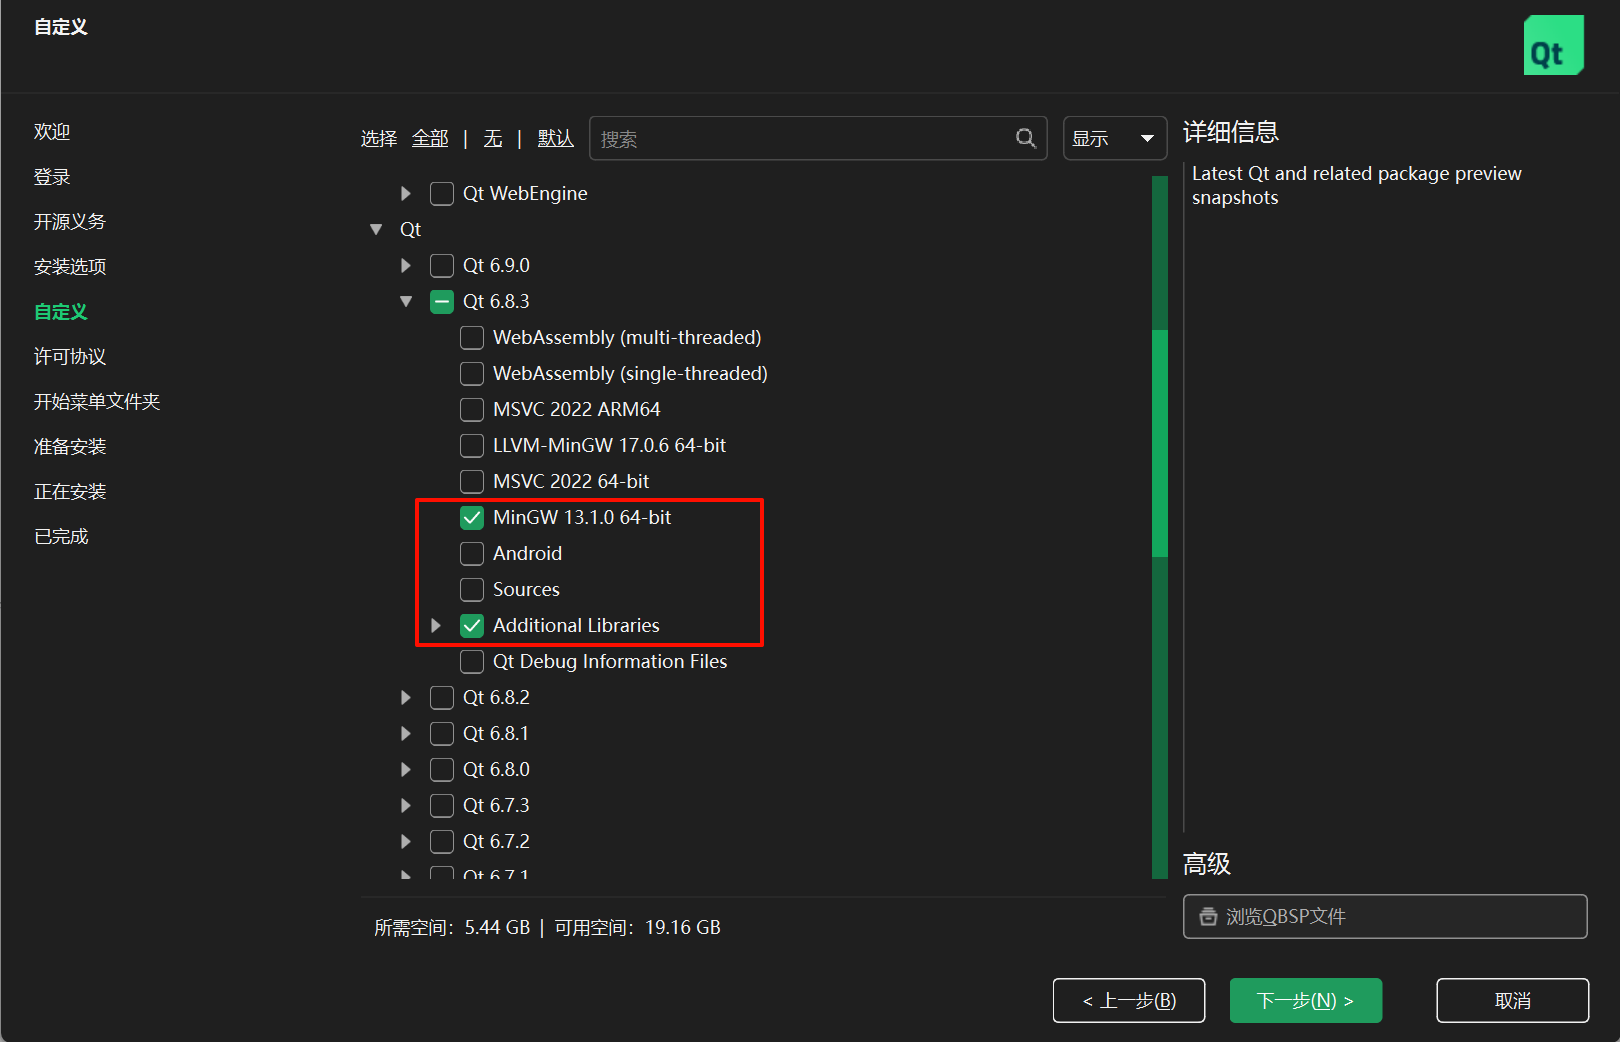Open the 显示 dropdown arrow

click(x=1144, y=138)
